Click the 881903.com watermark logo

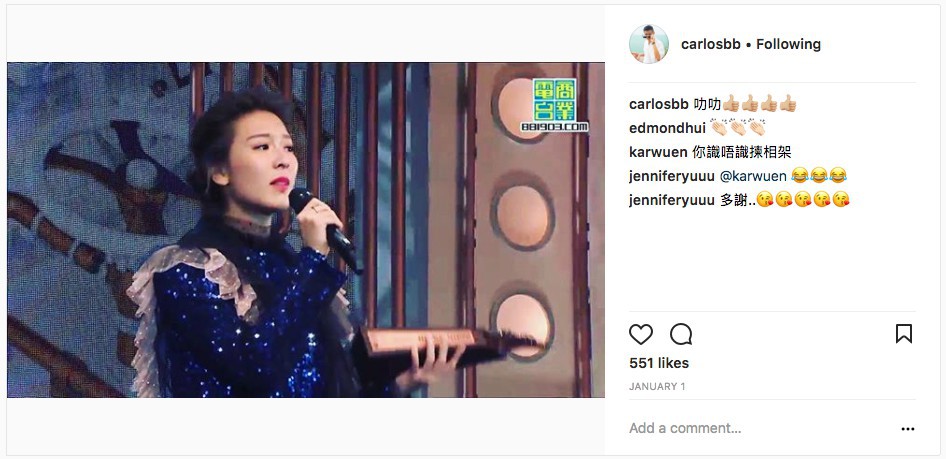point(555,104)
